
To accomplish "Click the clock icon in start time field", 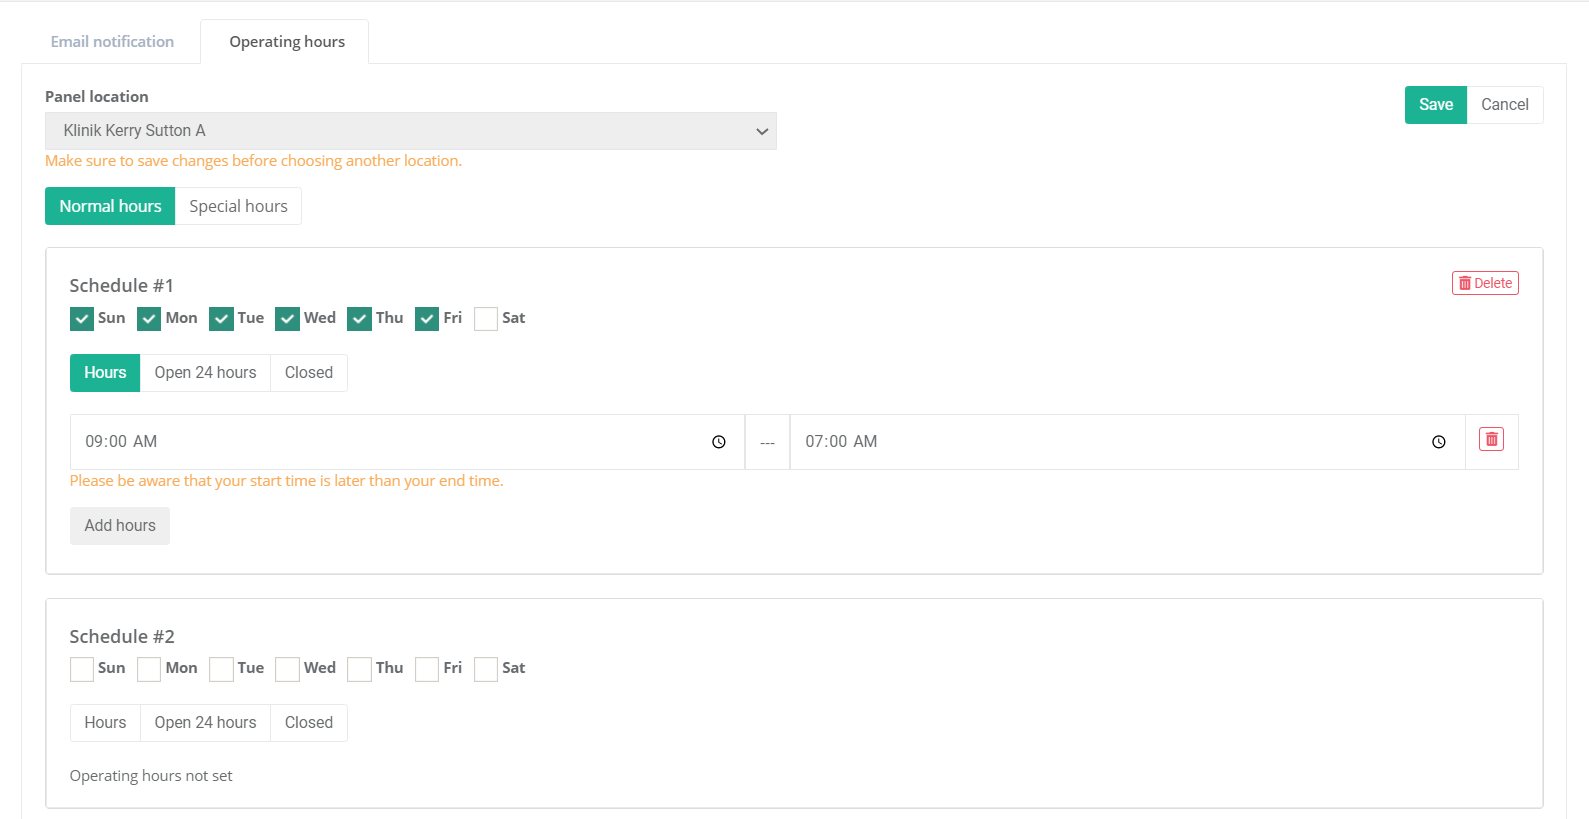I will point(718,442).
